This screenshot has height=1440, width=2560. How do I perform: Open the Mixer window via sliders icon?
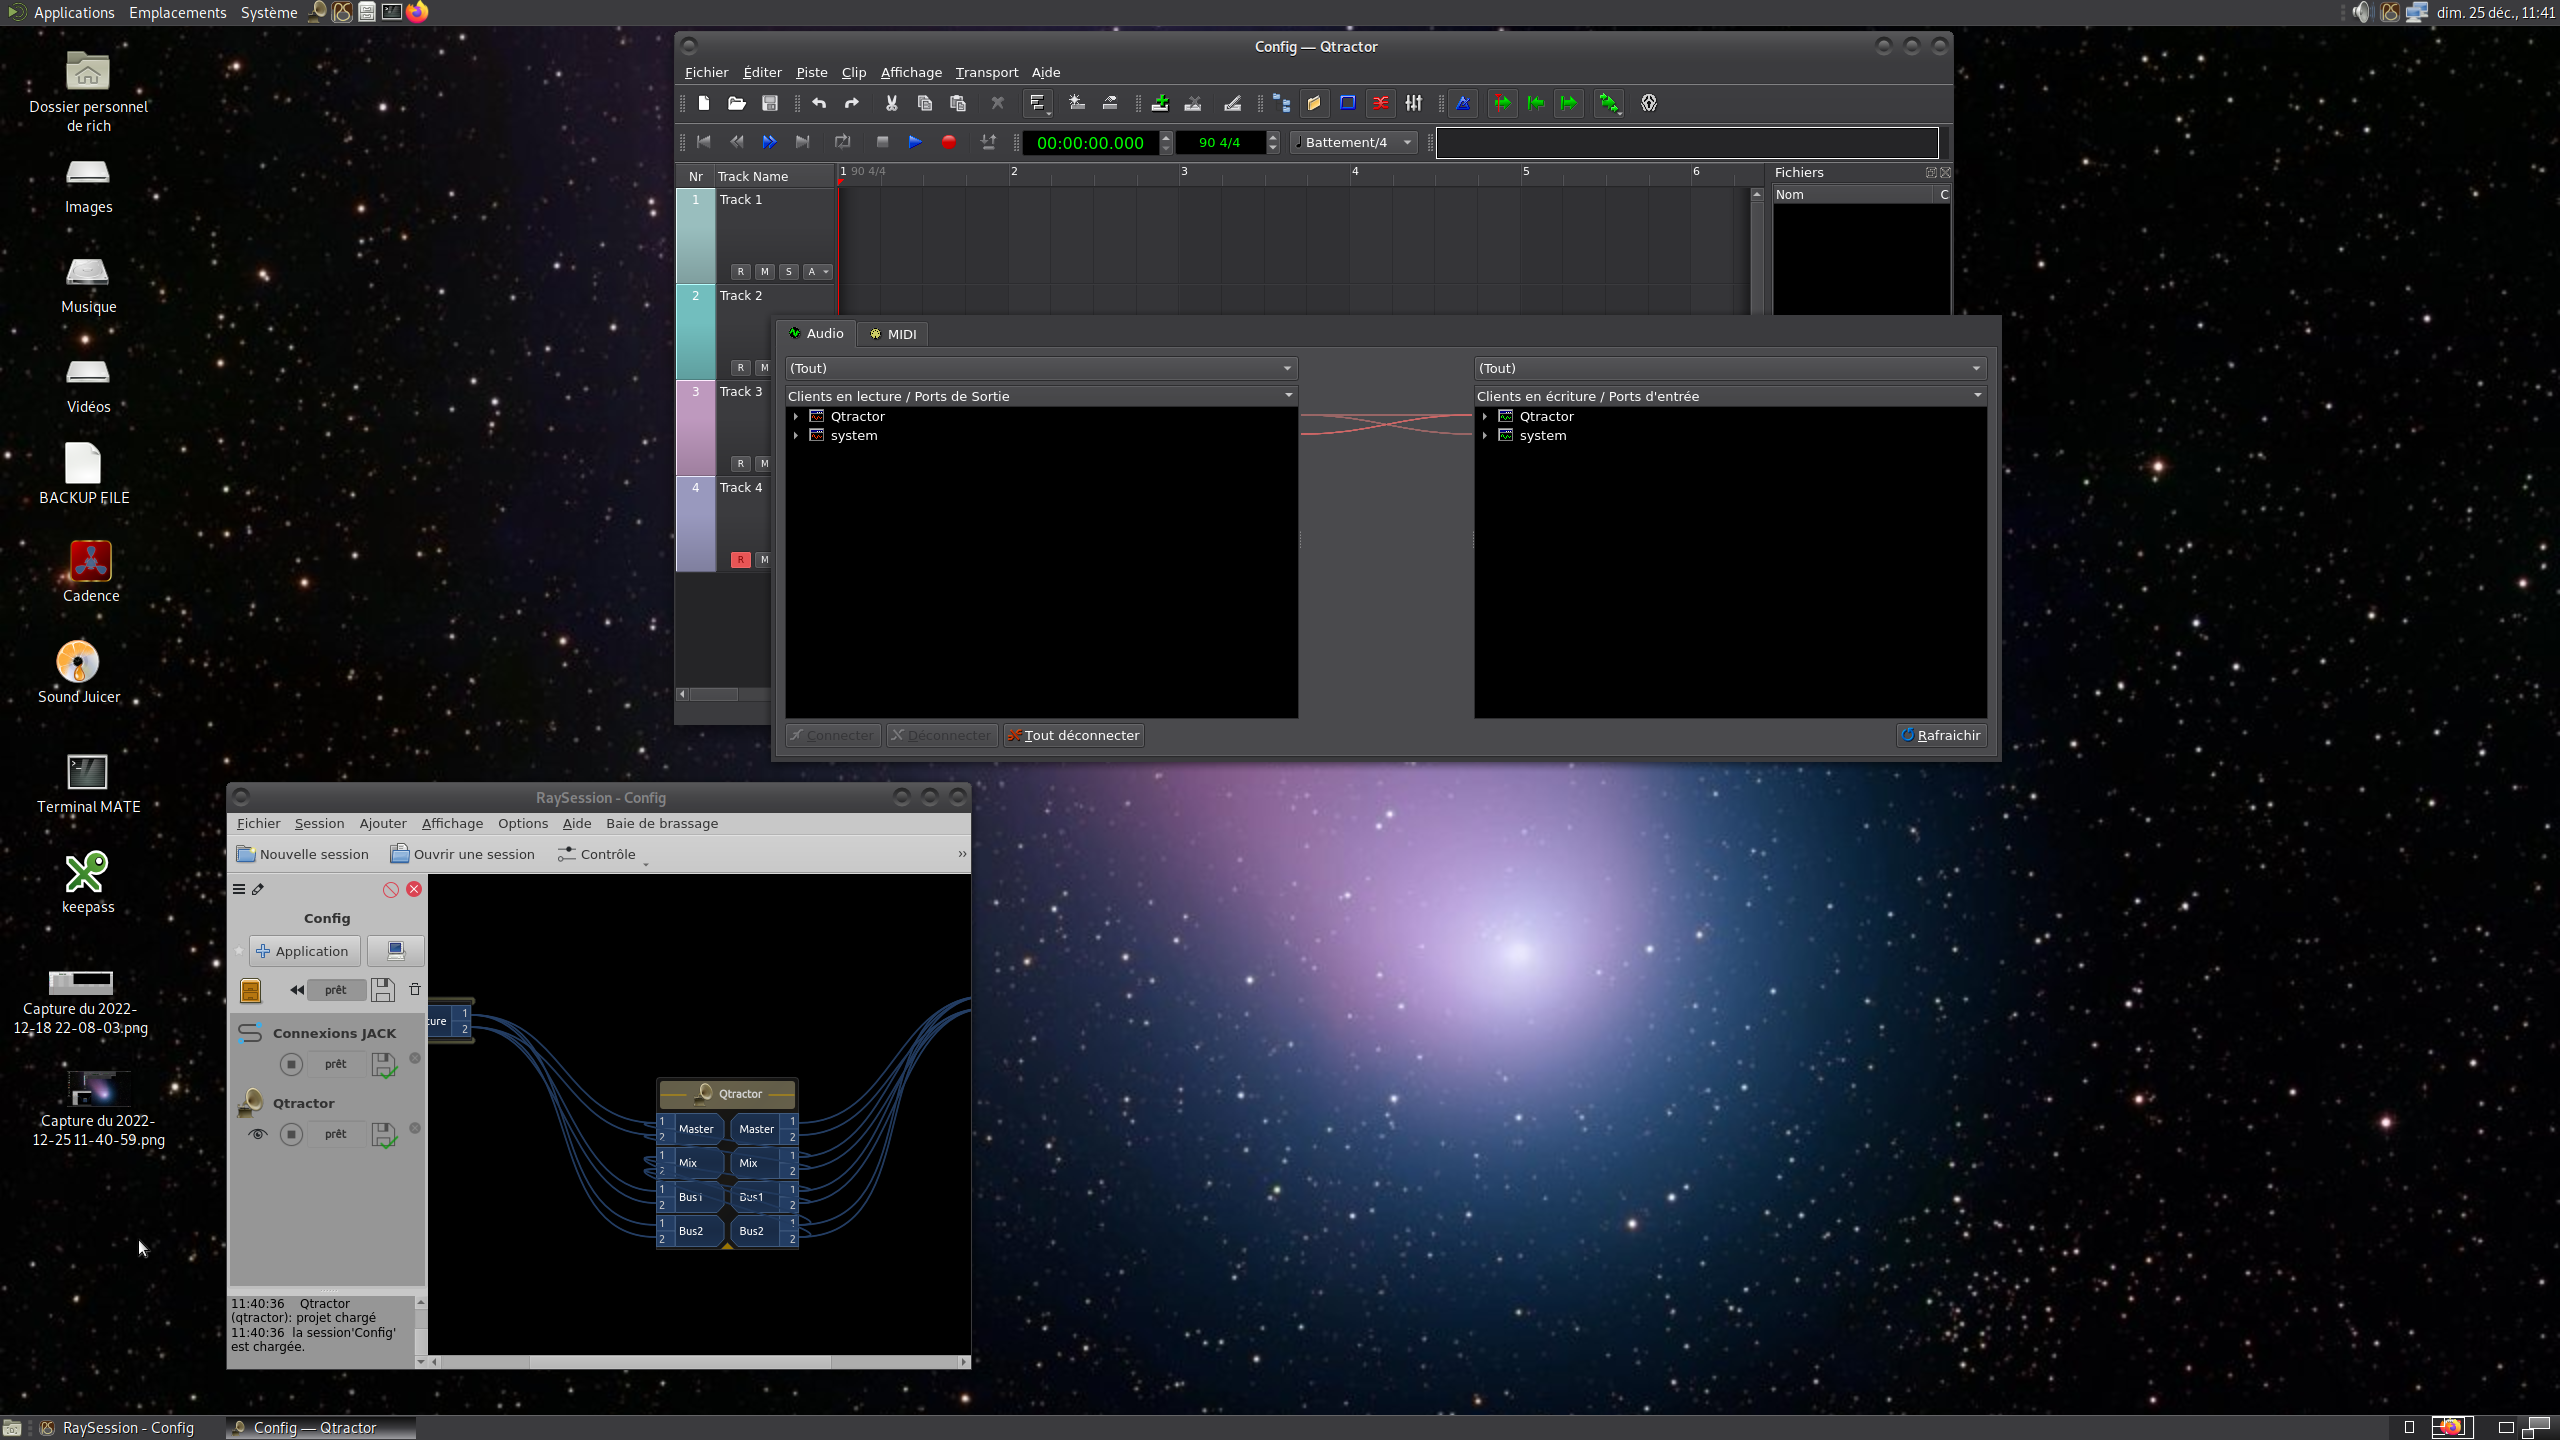[x=1414, y=103]
